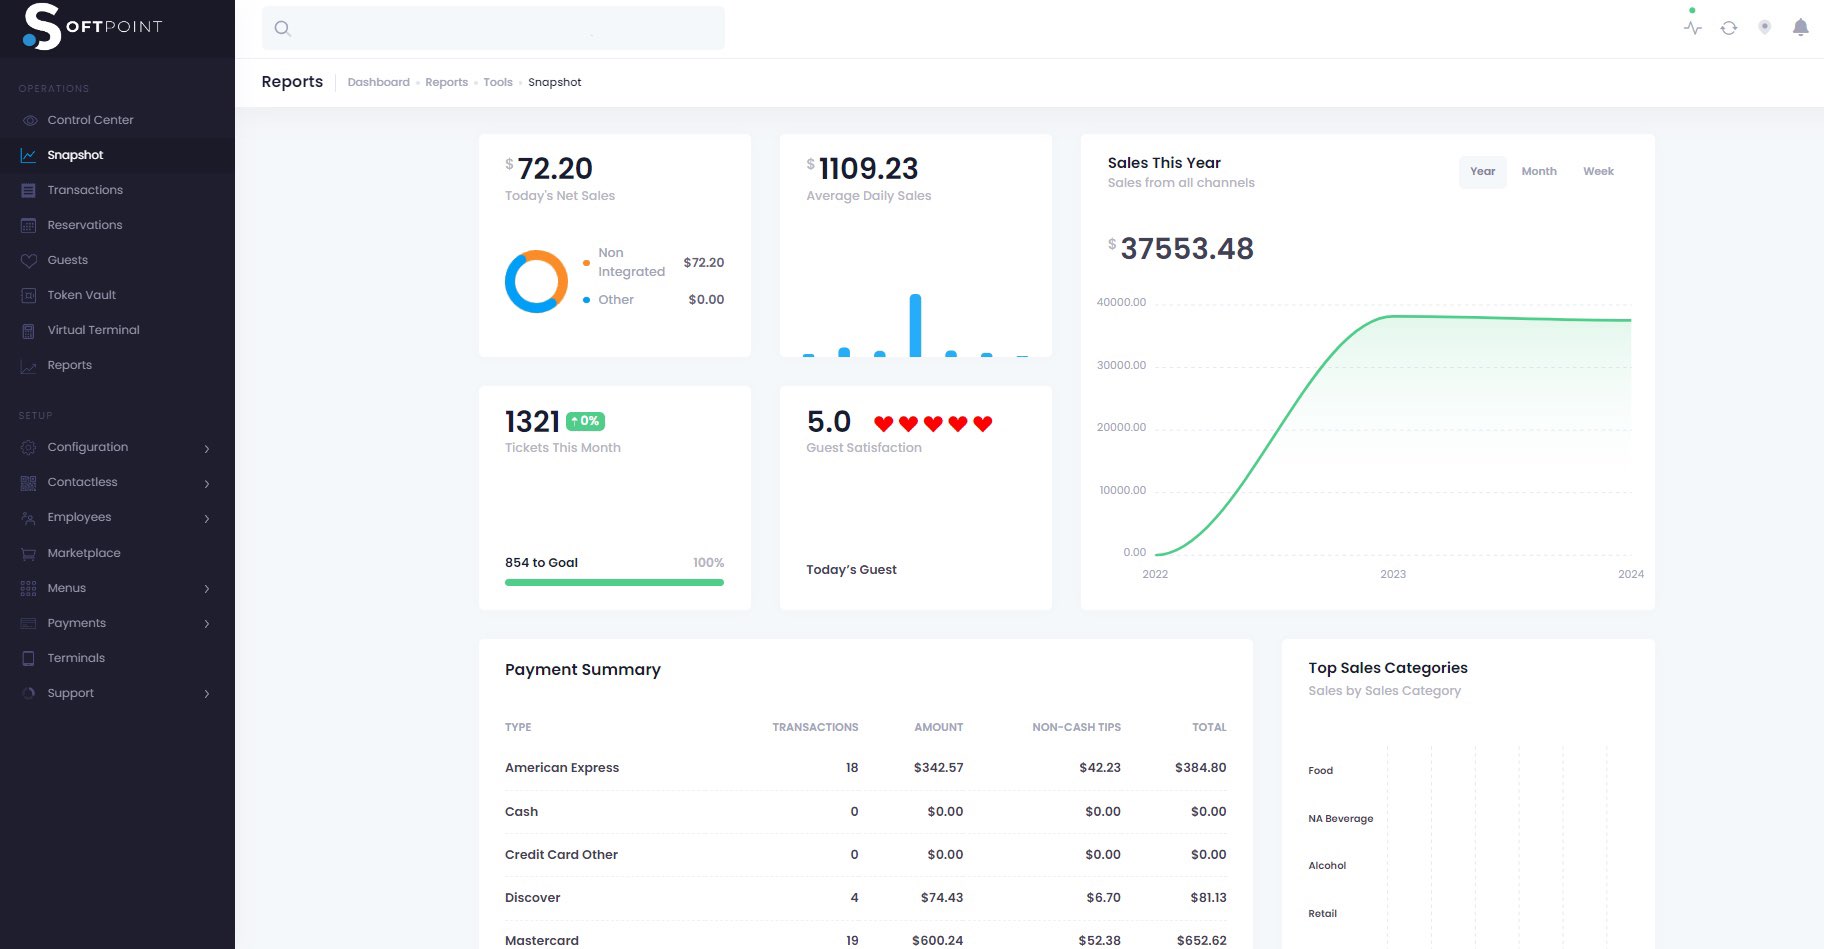Click the Transactions list icon
This screenshot has height=949, width=1824.
click(29, 190)
